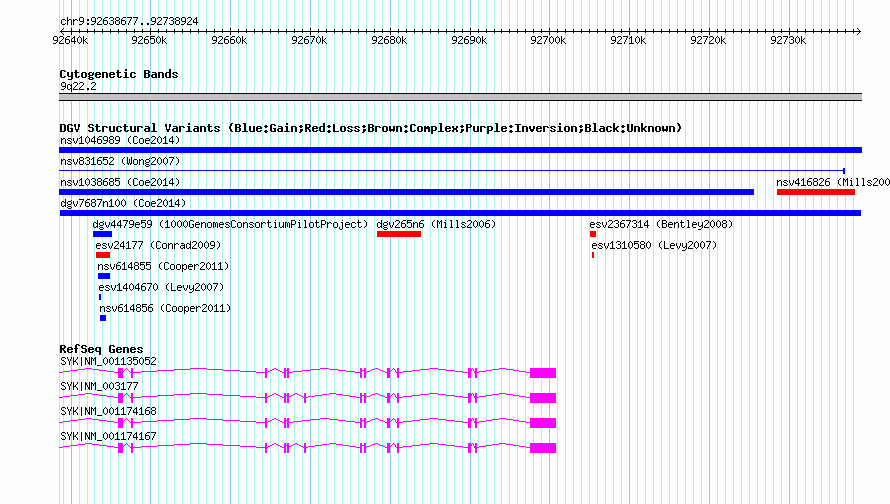
Task: Open esv24177 (Conrad2009) variant label
Action: (158, 245)
